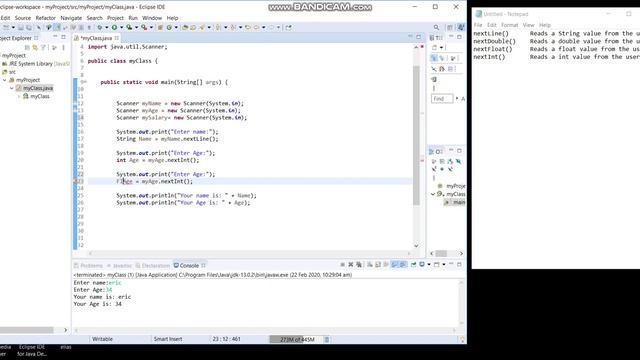Click the magnifier Search icon at toolbar right
The height and width of the screenshot is (360, 640).
point(436,27)
